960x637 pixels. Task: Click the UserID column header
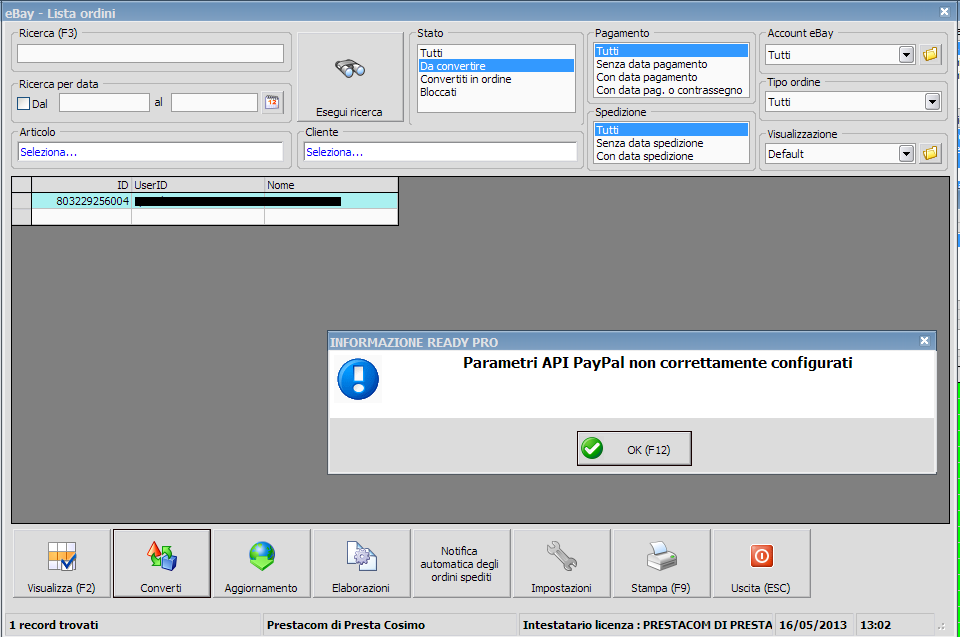[198, 185]
